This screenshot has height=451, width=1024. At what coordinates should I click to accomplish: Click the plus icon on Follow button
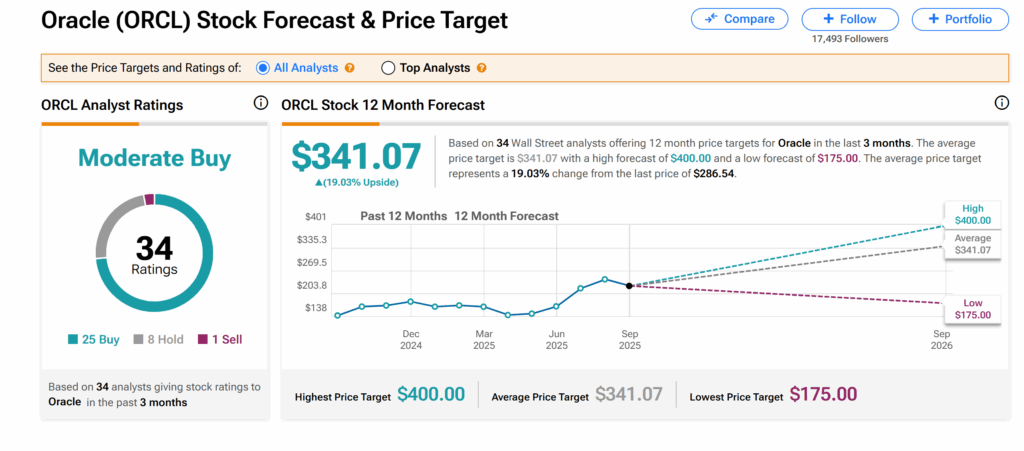pos(829,19)
